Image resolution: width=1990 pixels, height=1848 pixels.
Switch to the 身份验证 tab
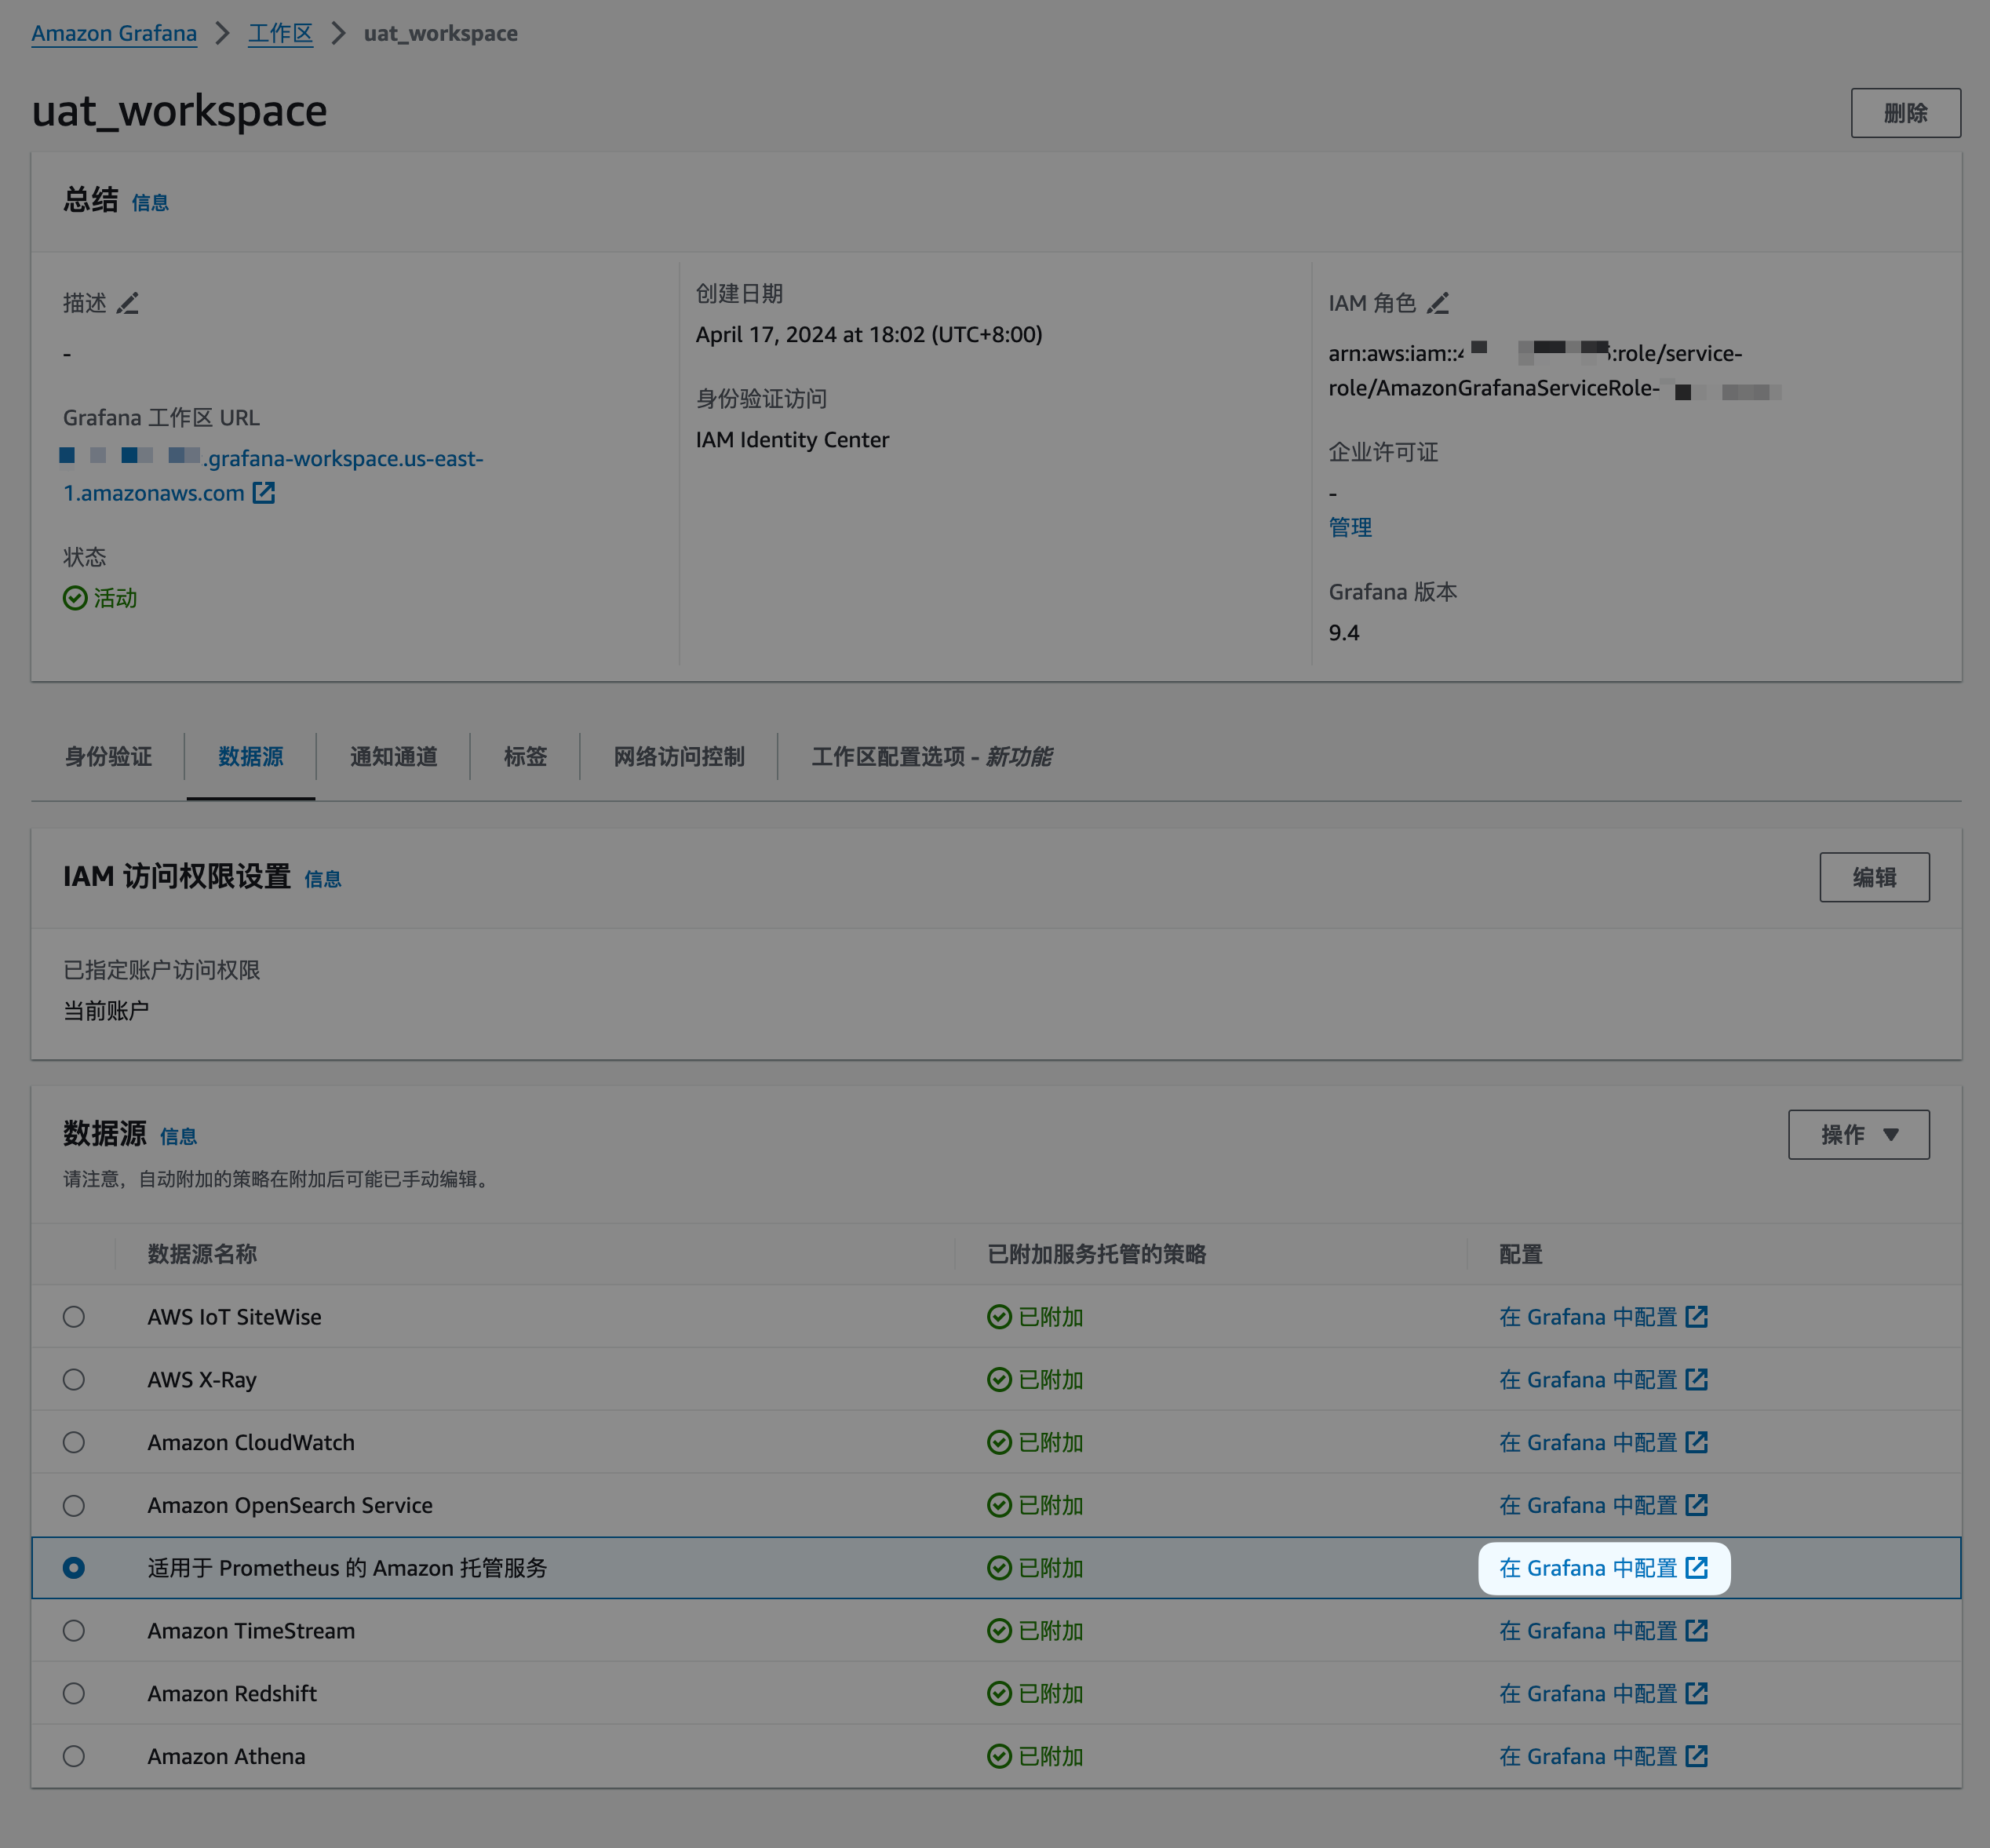point(108,757)
